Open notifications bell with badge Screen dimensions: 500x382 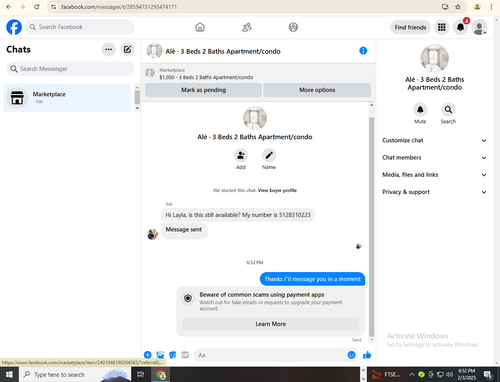click(461, 27)
